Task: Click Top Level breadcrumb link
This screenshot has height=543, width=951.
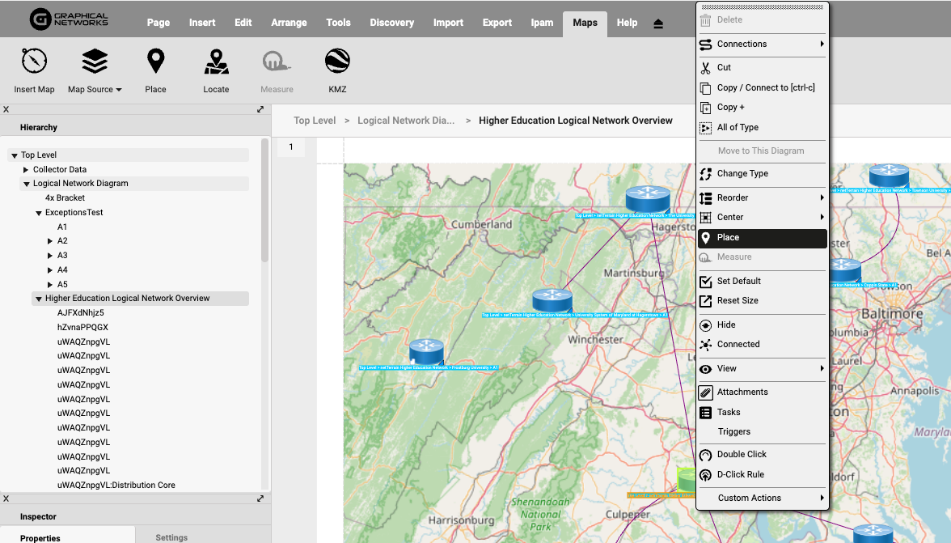Action: (x=314, y=121)
